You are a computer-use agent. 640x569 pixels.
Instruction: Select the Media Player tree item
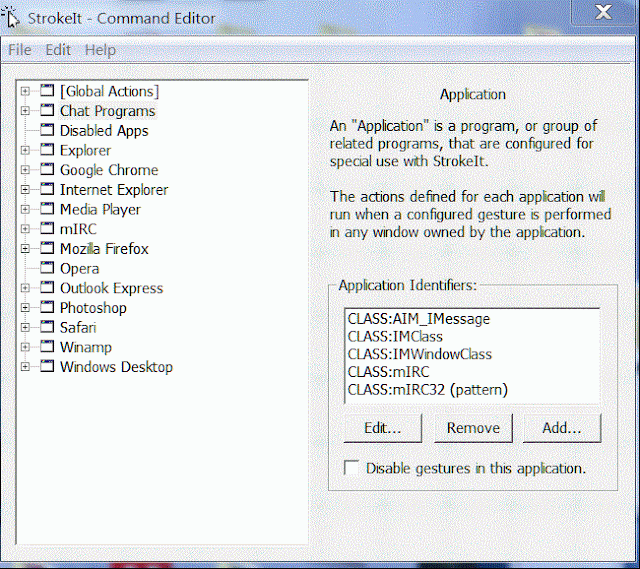tap(100, 209)
